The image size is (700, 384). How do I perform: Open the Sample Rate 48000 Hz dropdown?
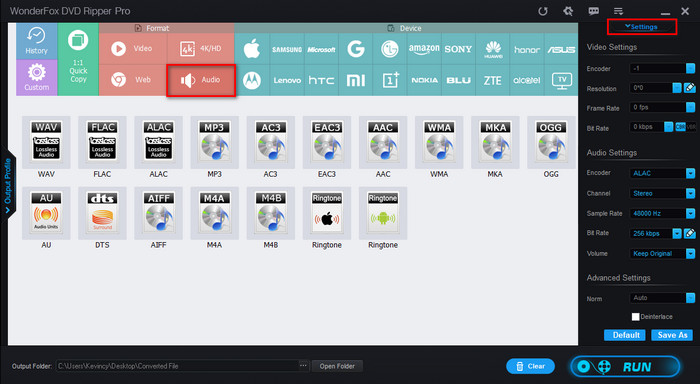coord(662,213)
